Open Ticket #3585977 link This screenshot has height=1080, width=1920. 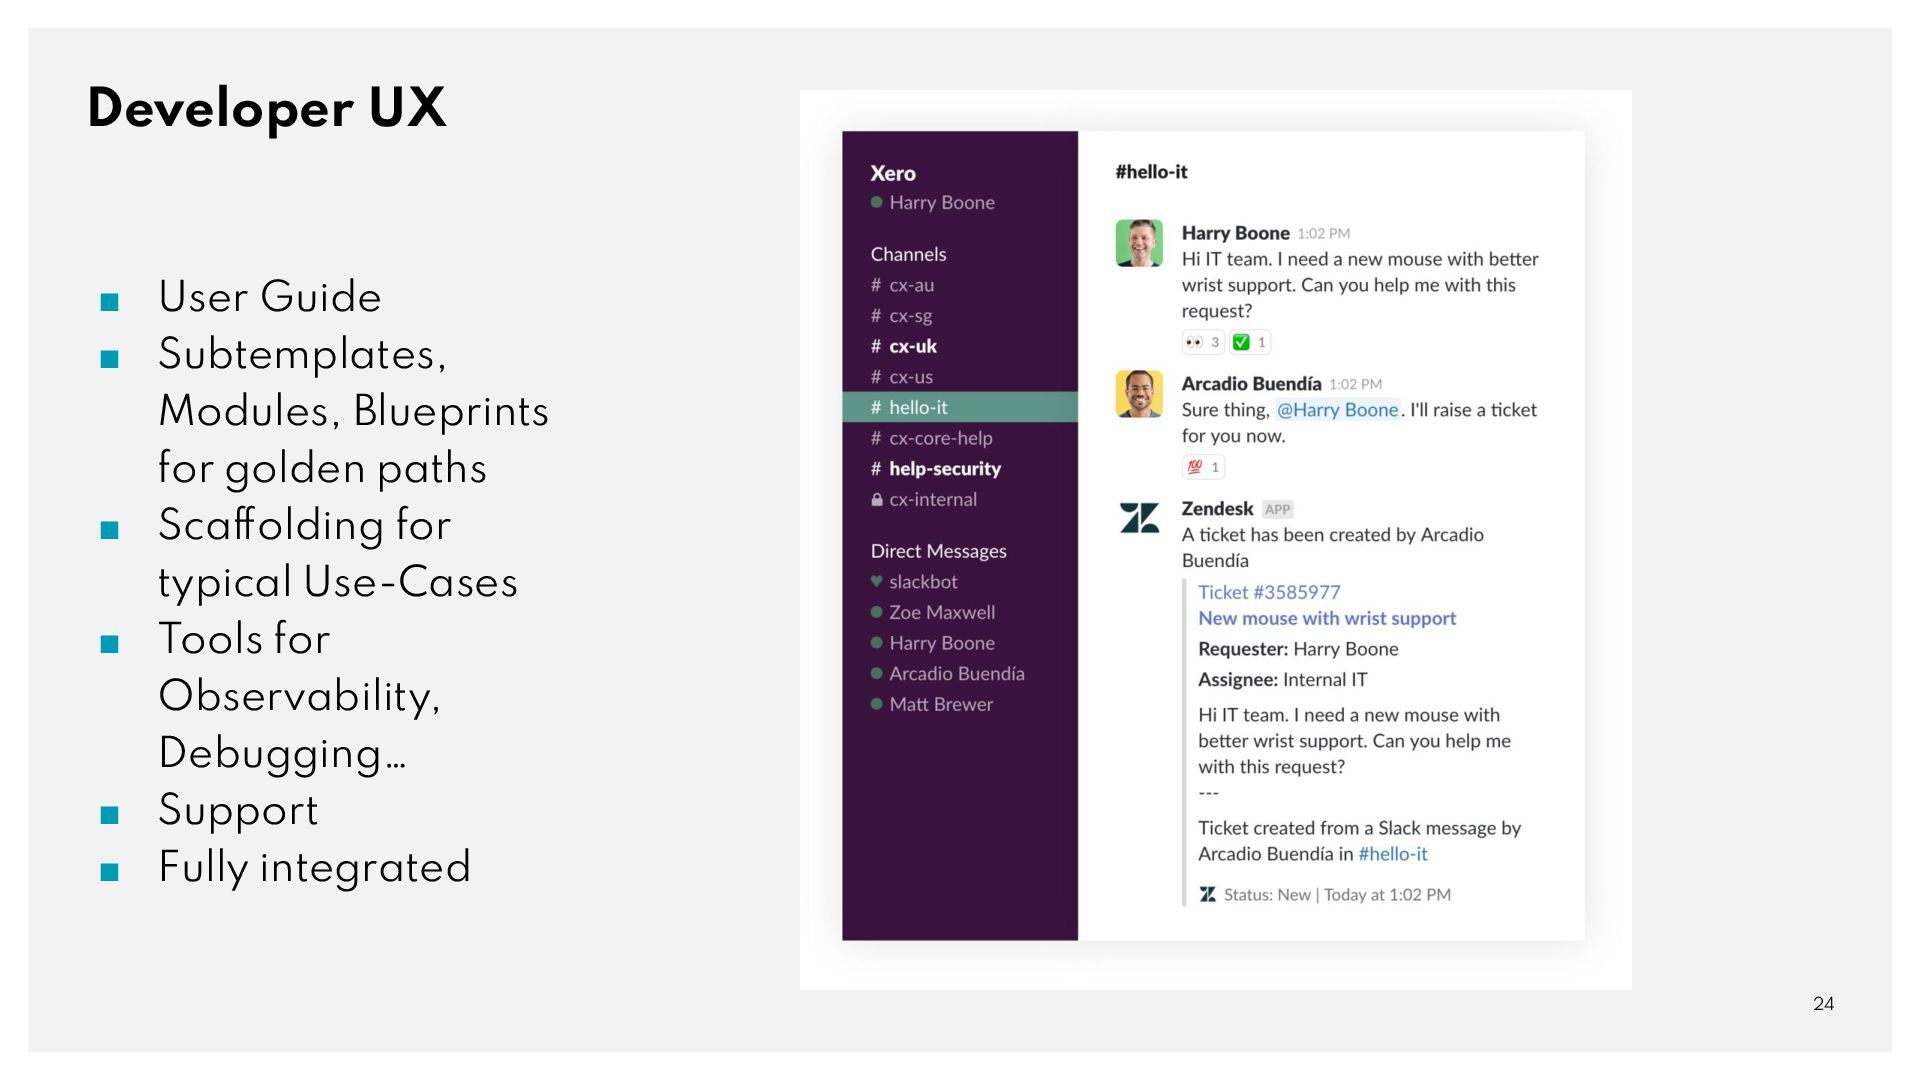point(1269,592)
